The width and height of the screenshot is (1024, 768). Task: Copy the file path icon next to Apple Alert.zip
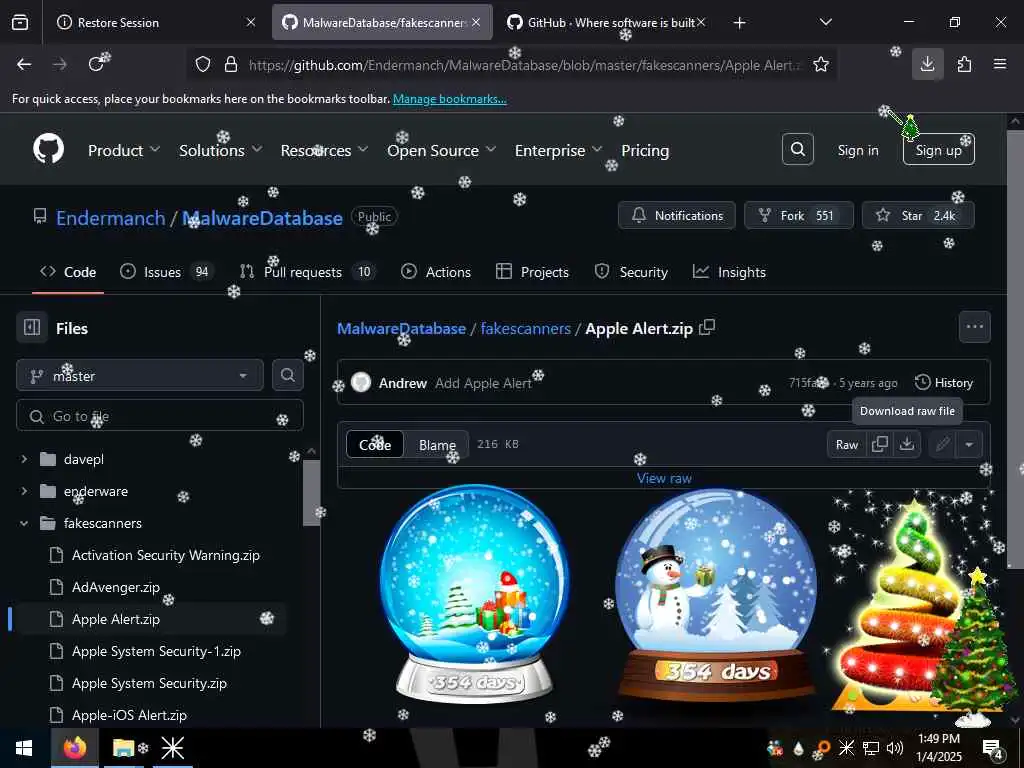tap(707, 327)
